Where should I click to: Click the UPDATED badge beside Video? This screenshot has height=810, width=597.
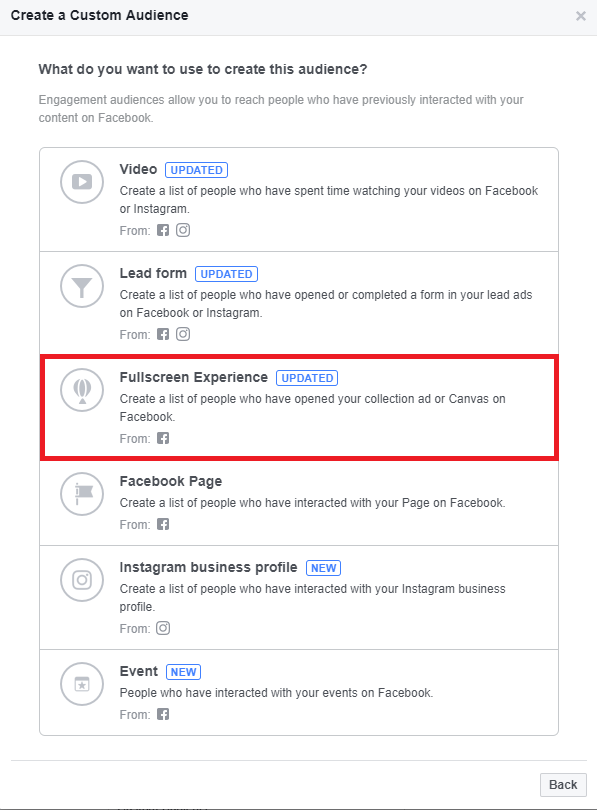[196, 170]
